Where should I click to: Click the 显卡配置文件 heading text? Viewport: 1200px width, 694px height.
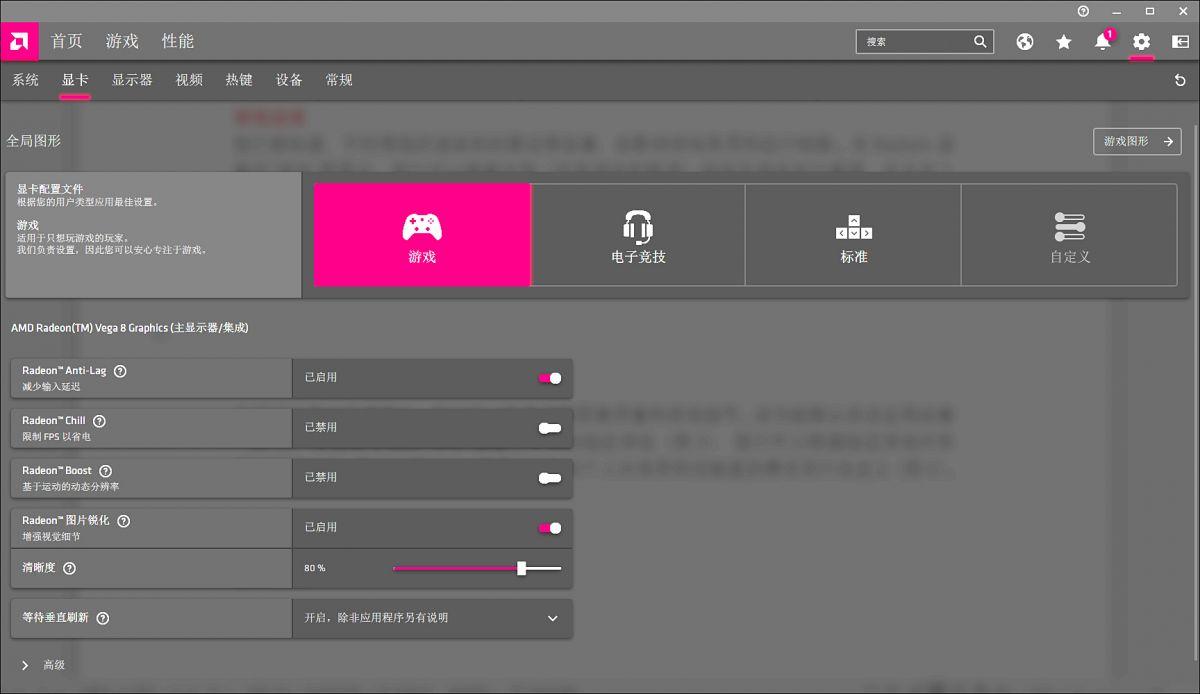point(50,189)
